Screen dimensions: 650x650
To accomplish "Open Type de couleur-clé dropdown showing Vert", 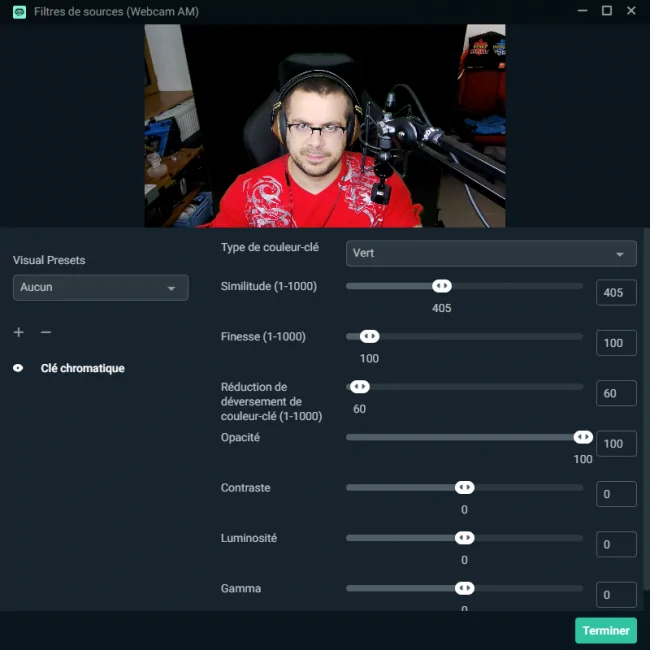I will pyautogui.click(x=491, y=253).
